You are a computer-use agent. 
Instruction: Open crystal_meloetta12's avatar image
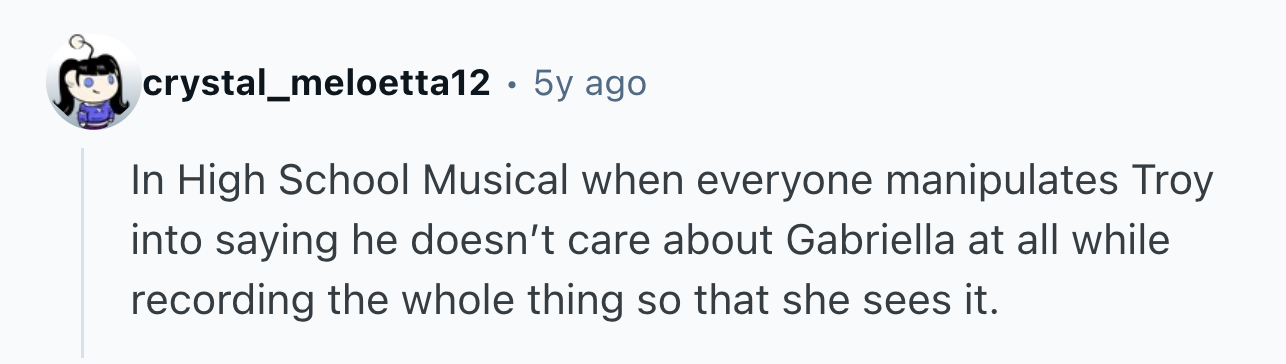pyautogui.click(x=95, y=83)
